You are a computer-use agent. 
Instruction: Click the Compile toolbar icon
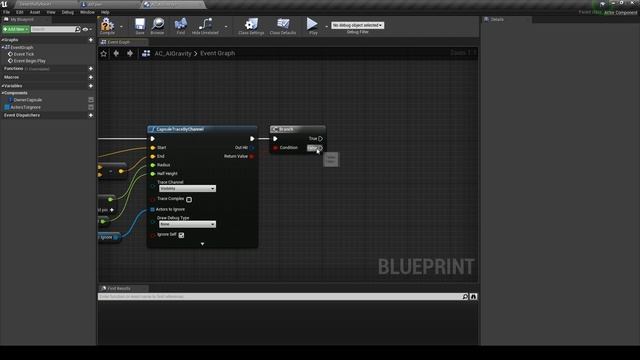pyautogui.click(x=107, y=24)
